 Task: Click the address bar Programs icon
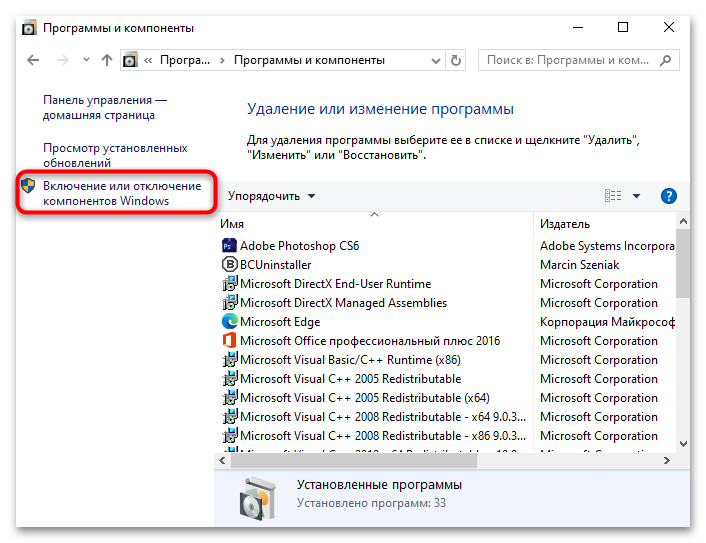(x=130, y=60)
